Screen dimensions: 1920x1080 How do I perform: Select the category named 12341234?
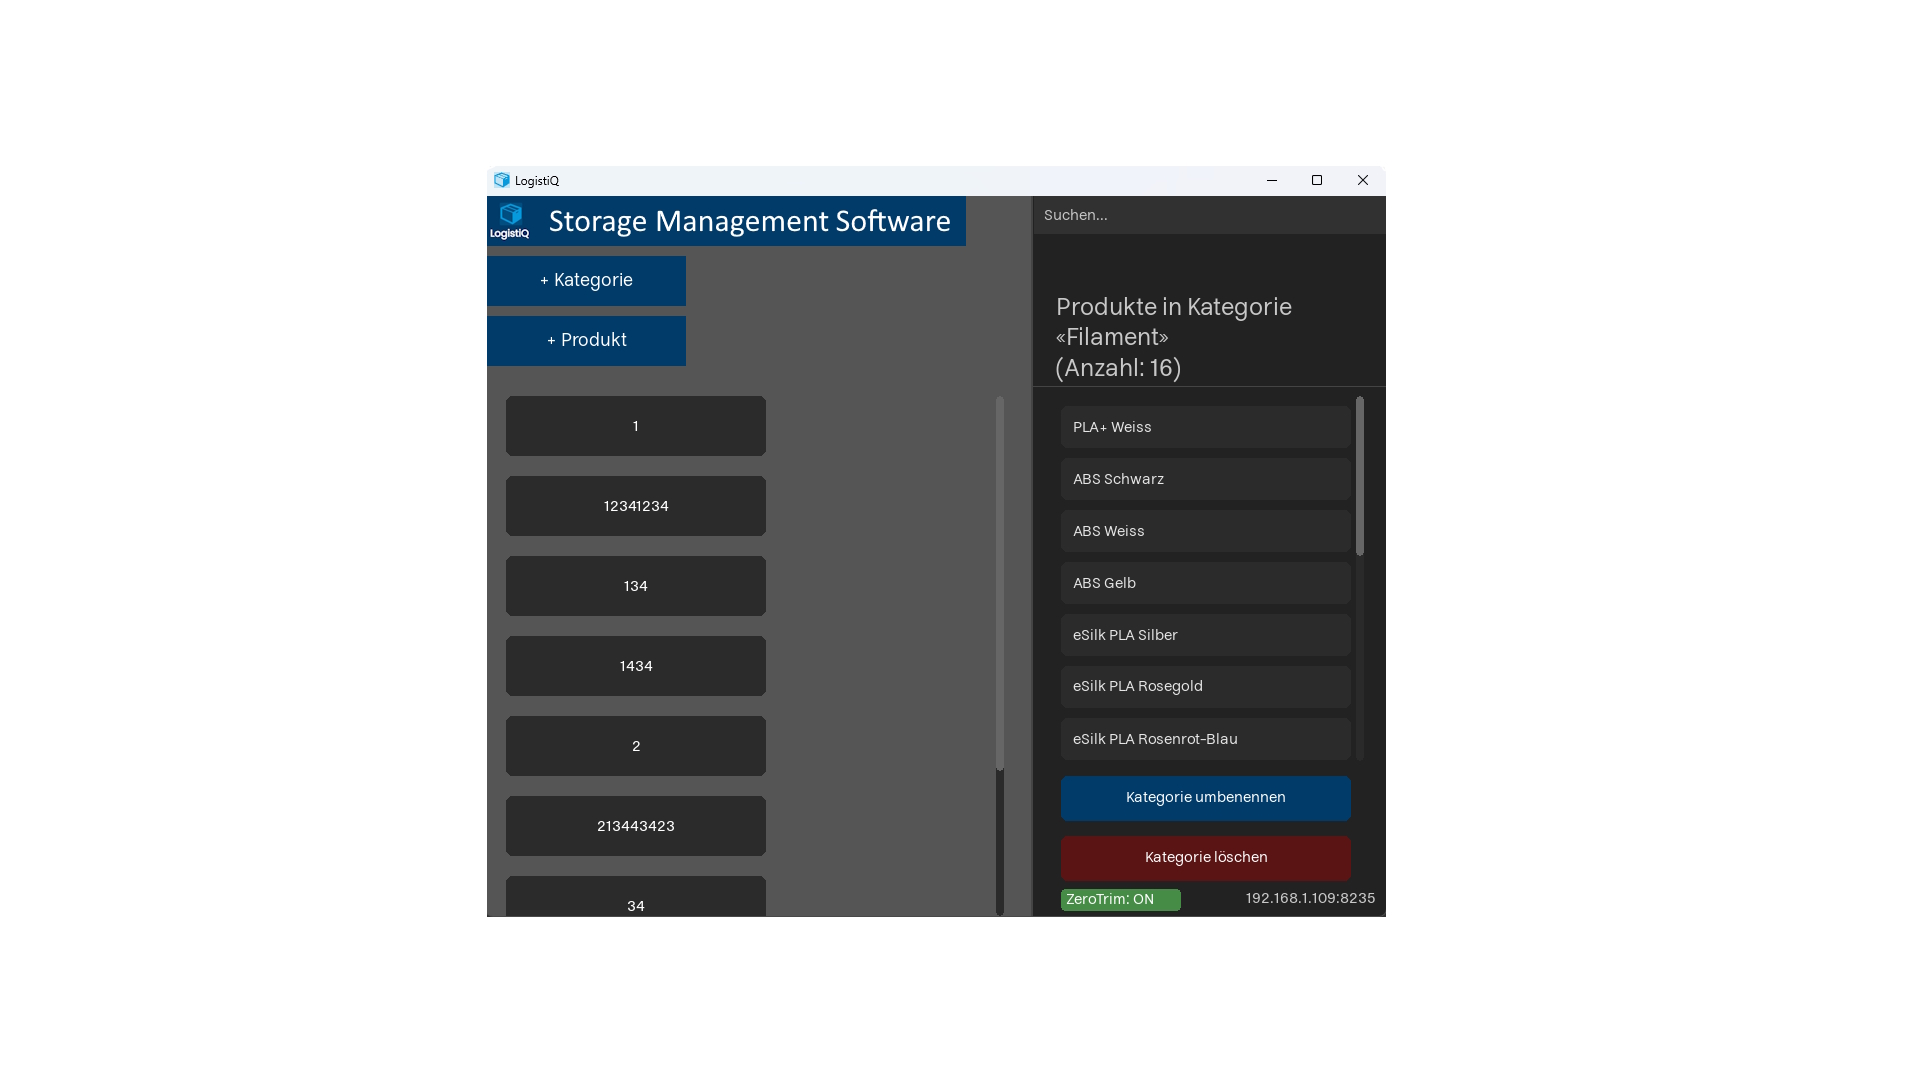[x=635, y=506]
